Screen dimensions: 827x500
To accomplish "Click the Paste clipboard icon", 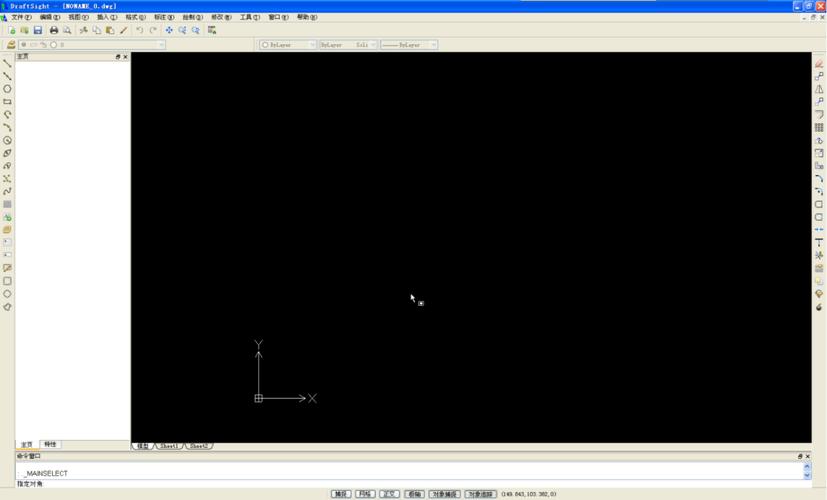I will (110, 31).
